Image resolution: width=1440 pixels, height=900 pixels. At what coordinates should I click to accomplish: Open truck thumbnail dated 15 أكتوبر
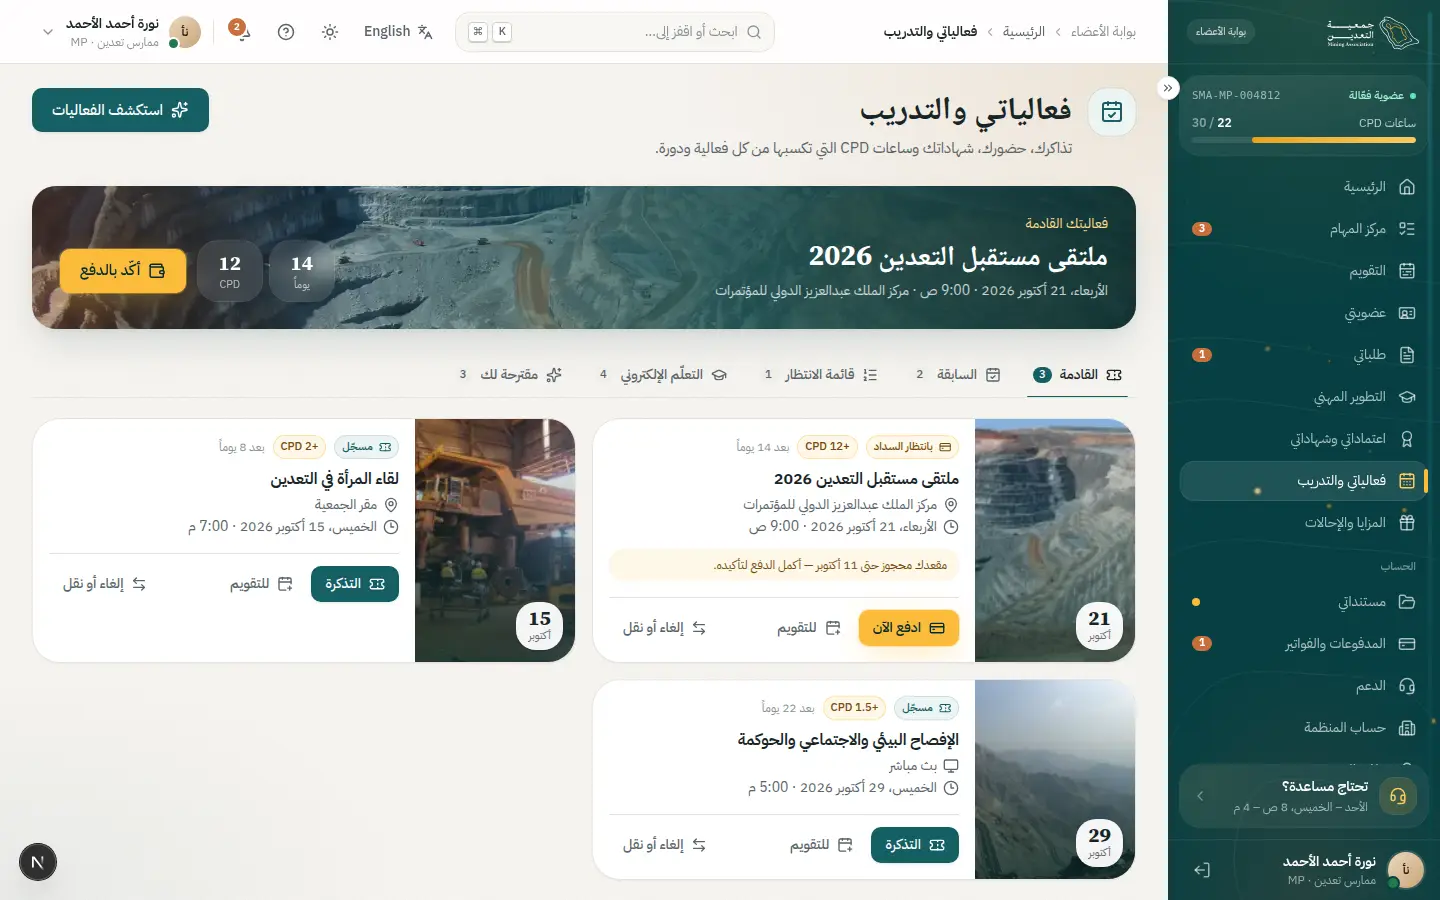pos(495,540)
